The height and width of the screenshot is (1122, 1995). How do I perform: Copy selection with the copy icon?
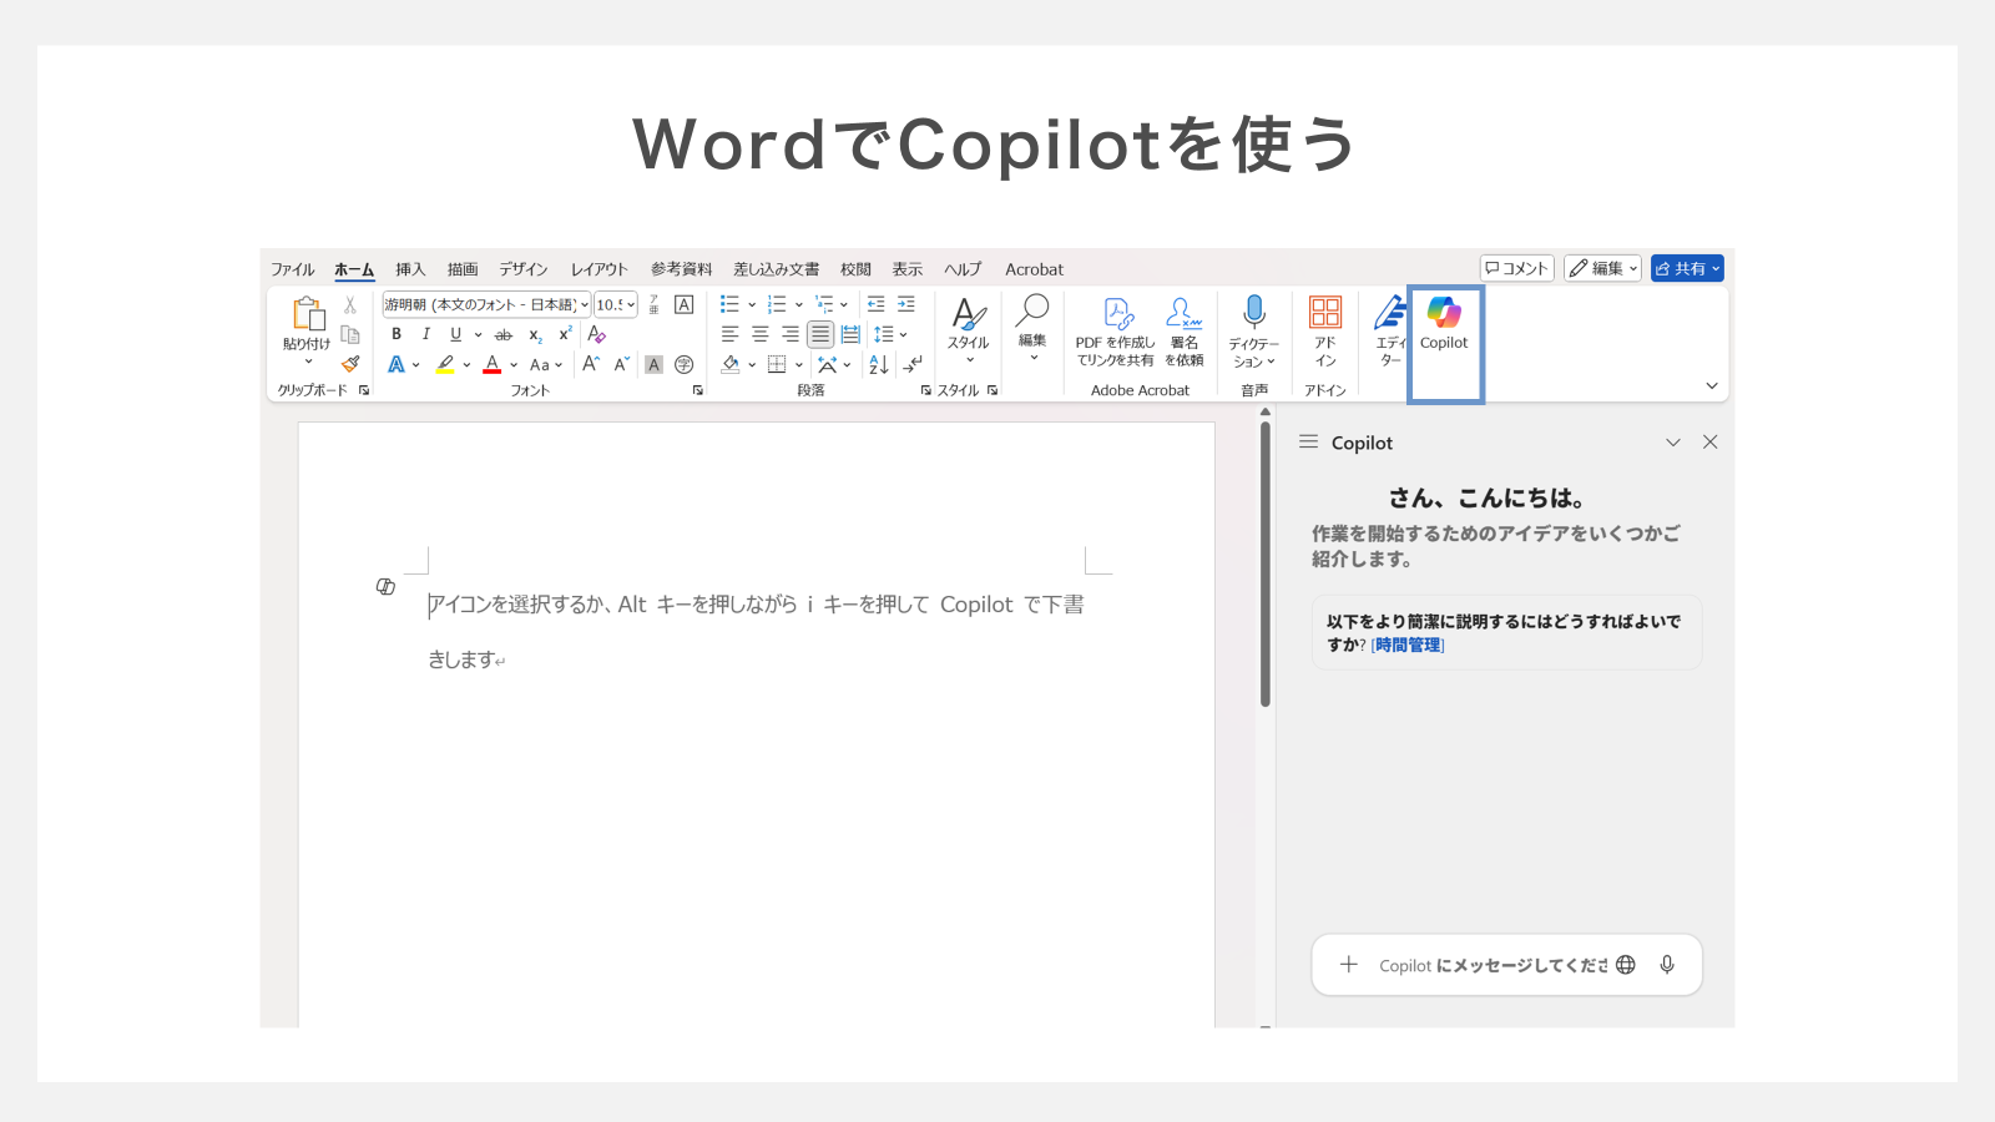click(350, 335)
